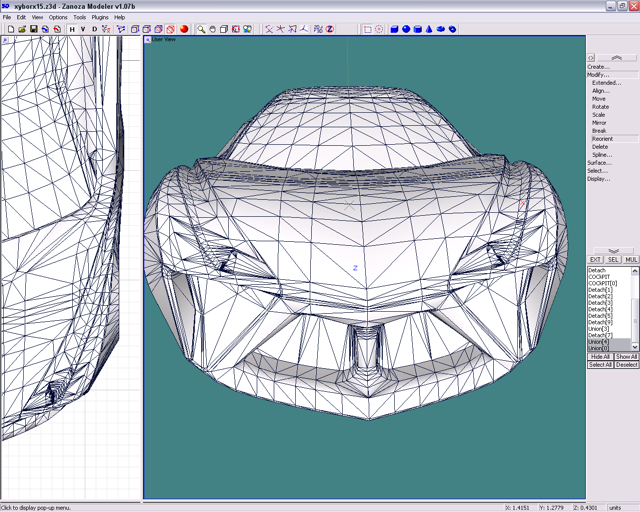
Task: Select COCKPIT in the object list
Action: pyautogui.click(x=599, y=277)
